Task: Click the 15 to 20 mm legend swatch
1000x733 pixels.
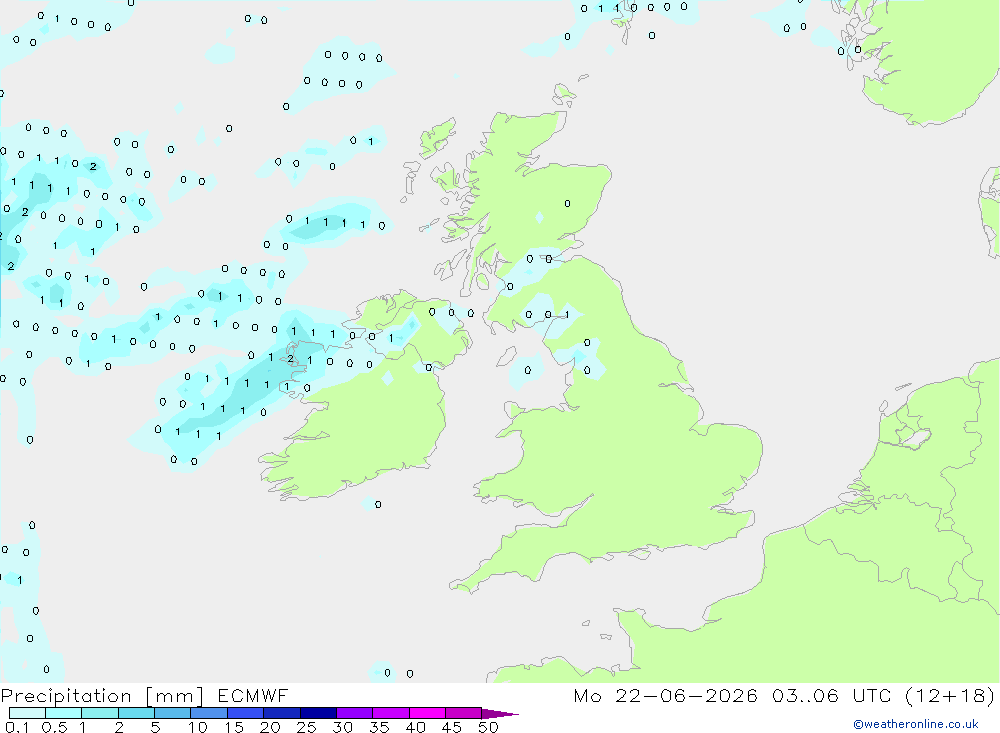Action: (x=246, y=713)
